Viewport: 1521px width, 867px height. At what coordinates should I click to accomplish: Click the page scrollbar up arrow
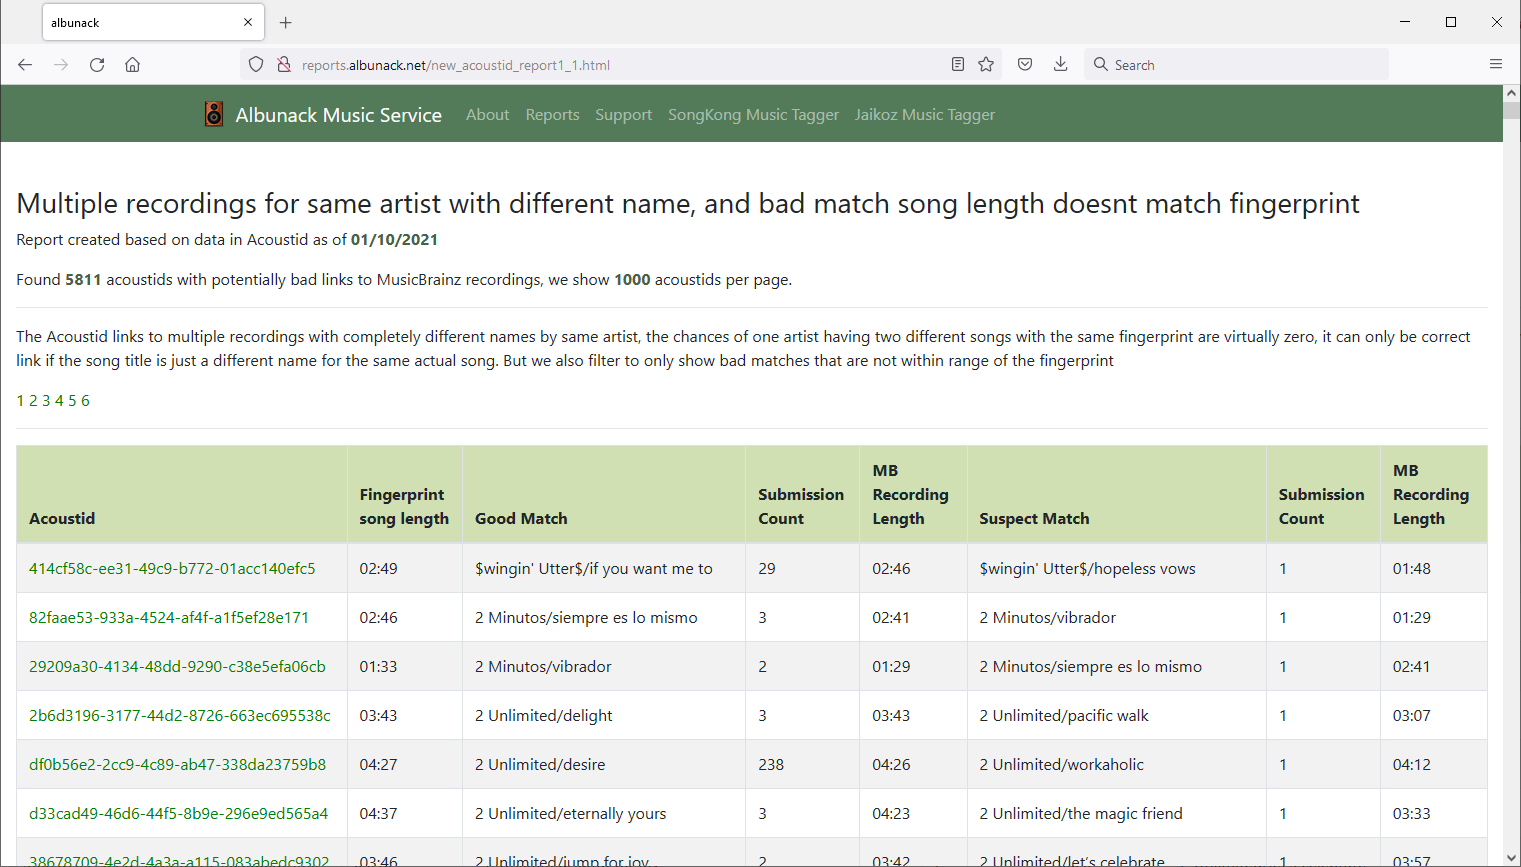click(x=1511, y=93)
